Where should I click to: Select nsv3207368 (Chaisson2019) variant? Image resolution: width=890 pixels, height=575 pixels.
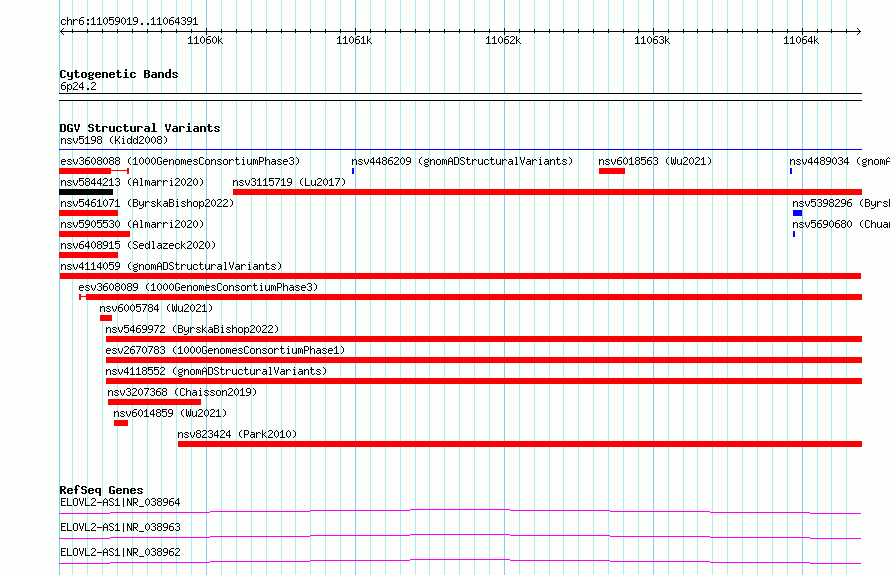pyautogui.click(x=182, y=392)
